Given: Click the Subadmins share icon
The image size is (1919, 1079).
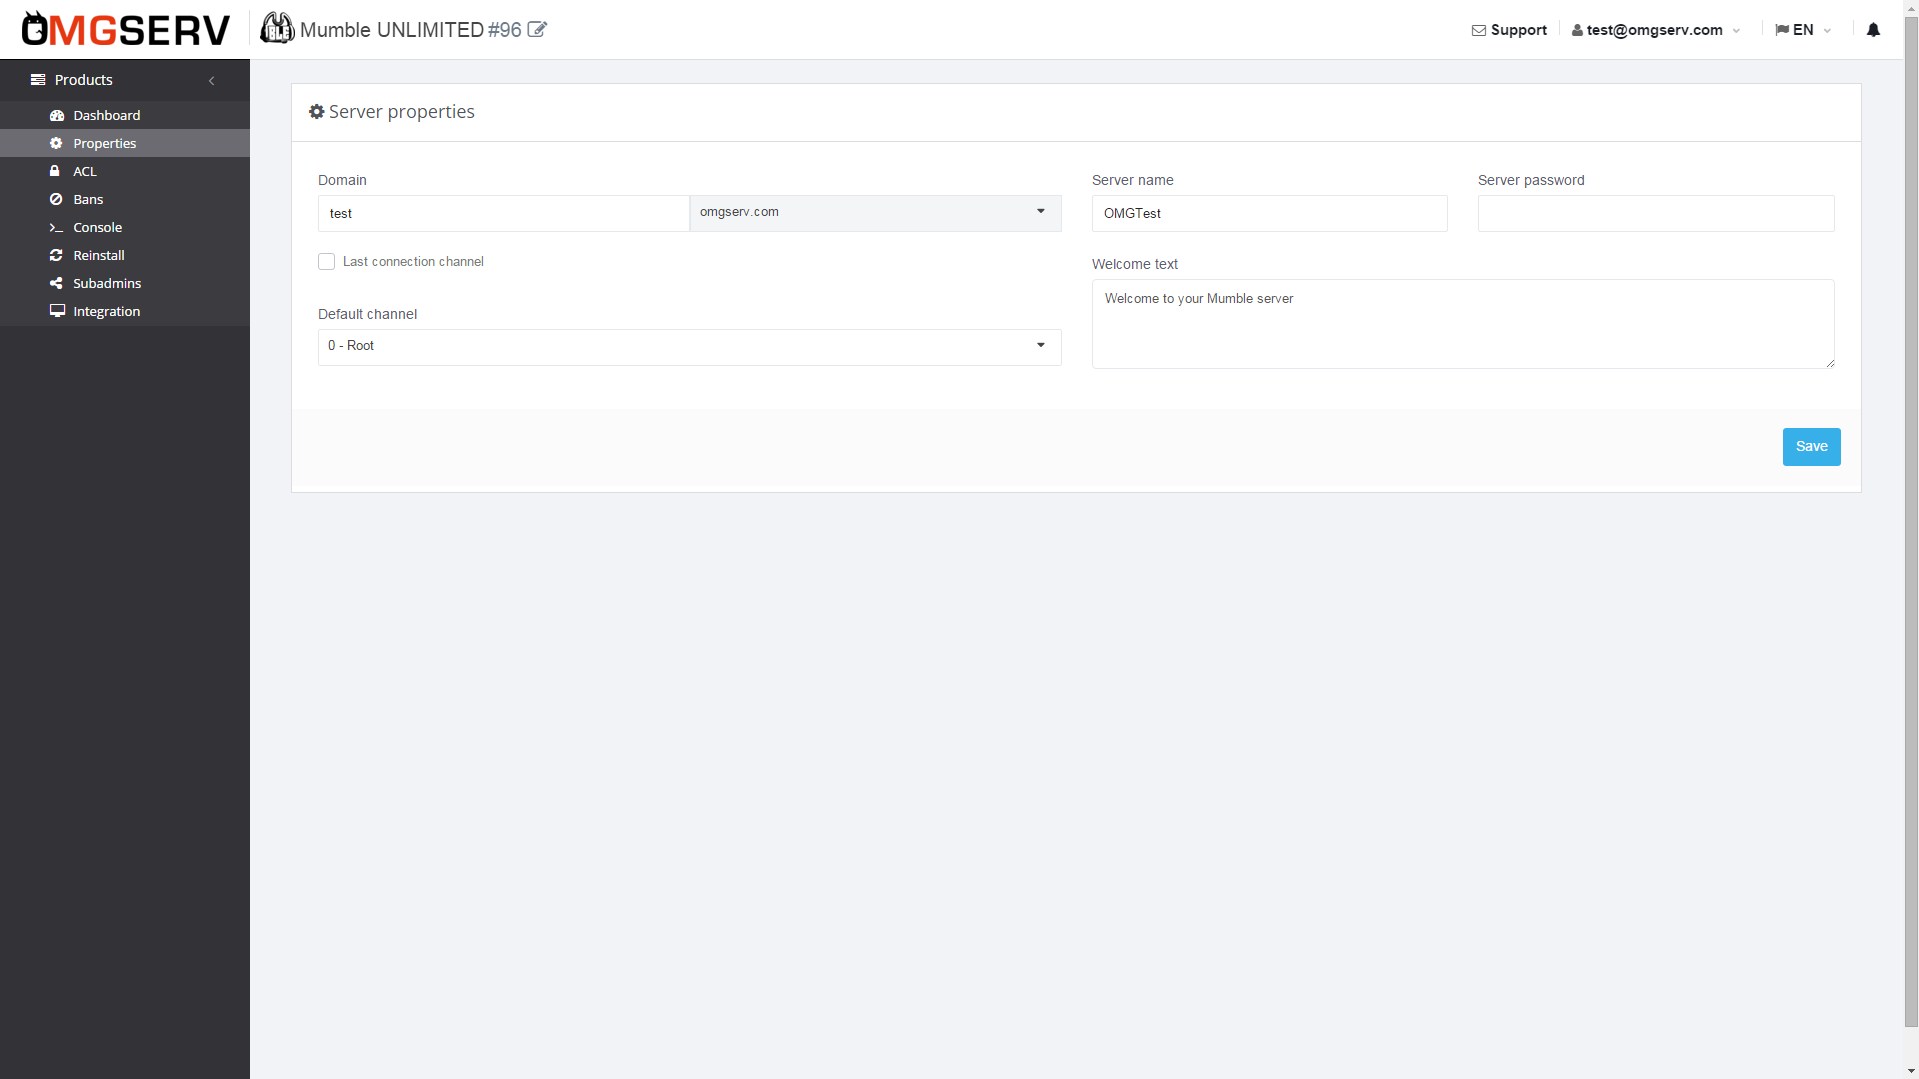Looking at the screenshot, I should [x=56, y=284].
